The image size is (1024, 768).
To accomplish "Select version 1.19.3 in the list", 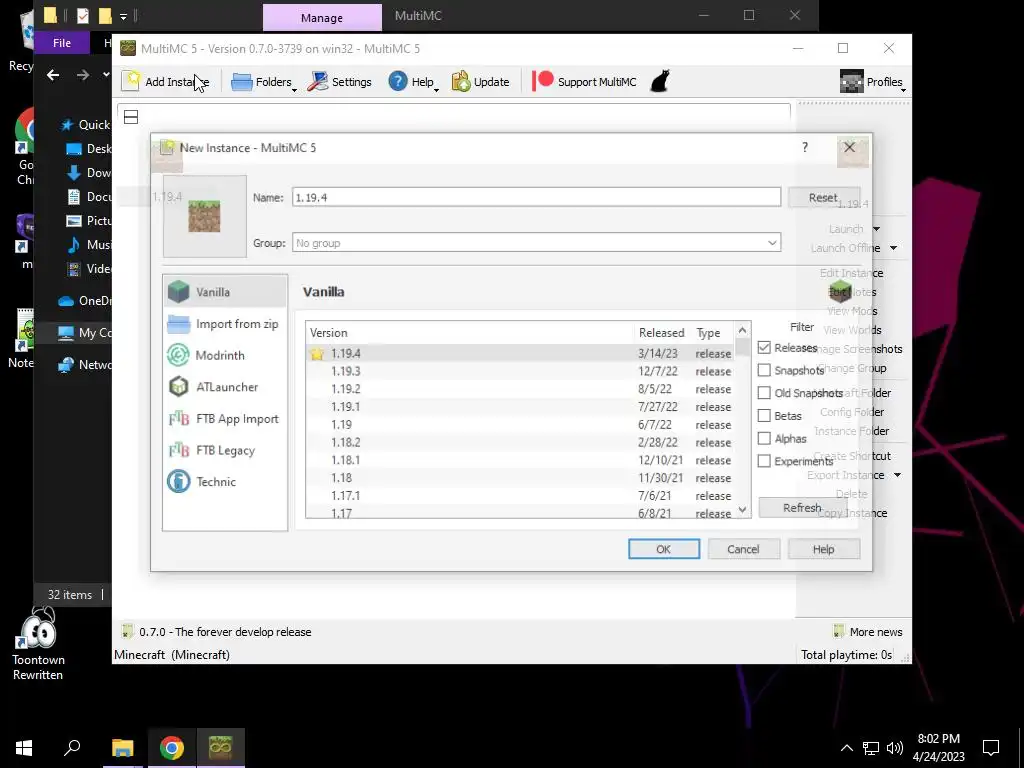I will 520,371.
